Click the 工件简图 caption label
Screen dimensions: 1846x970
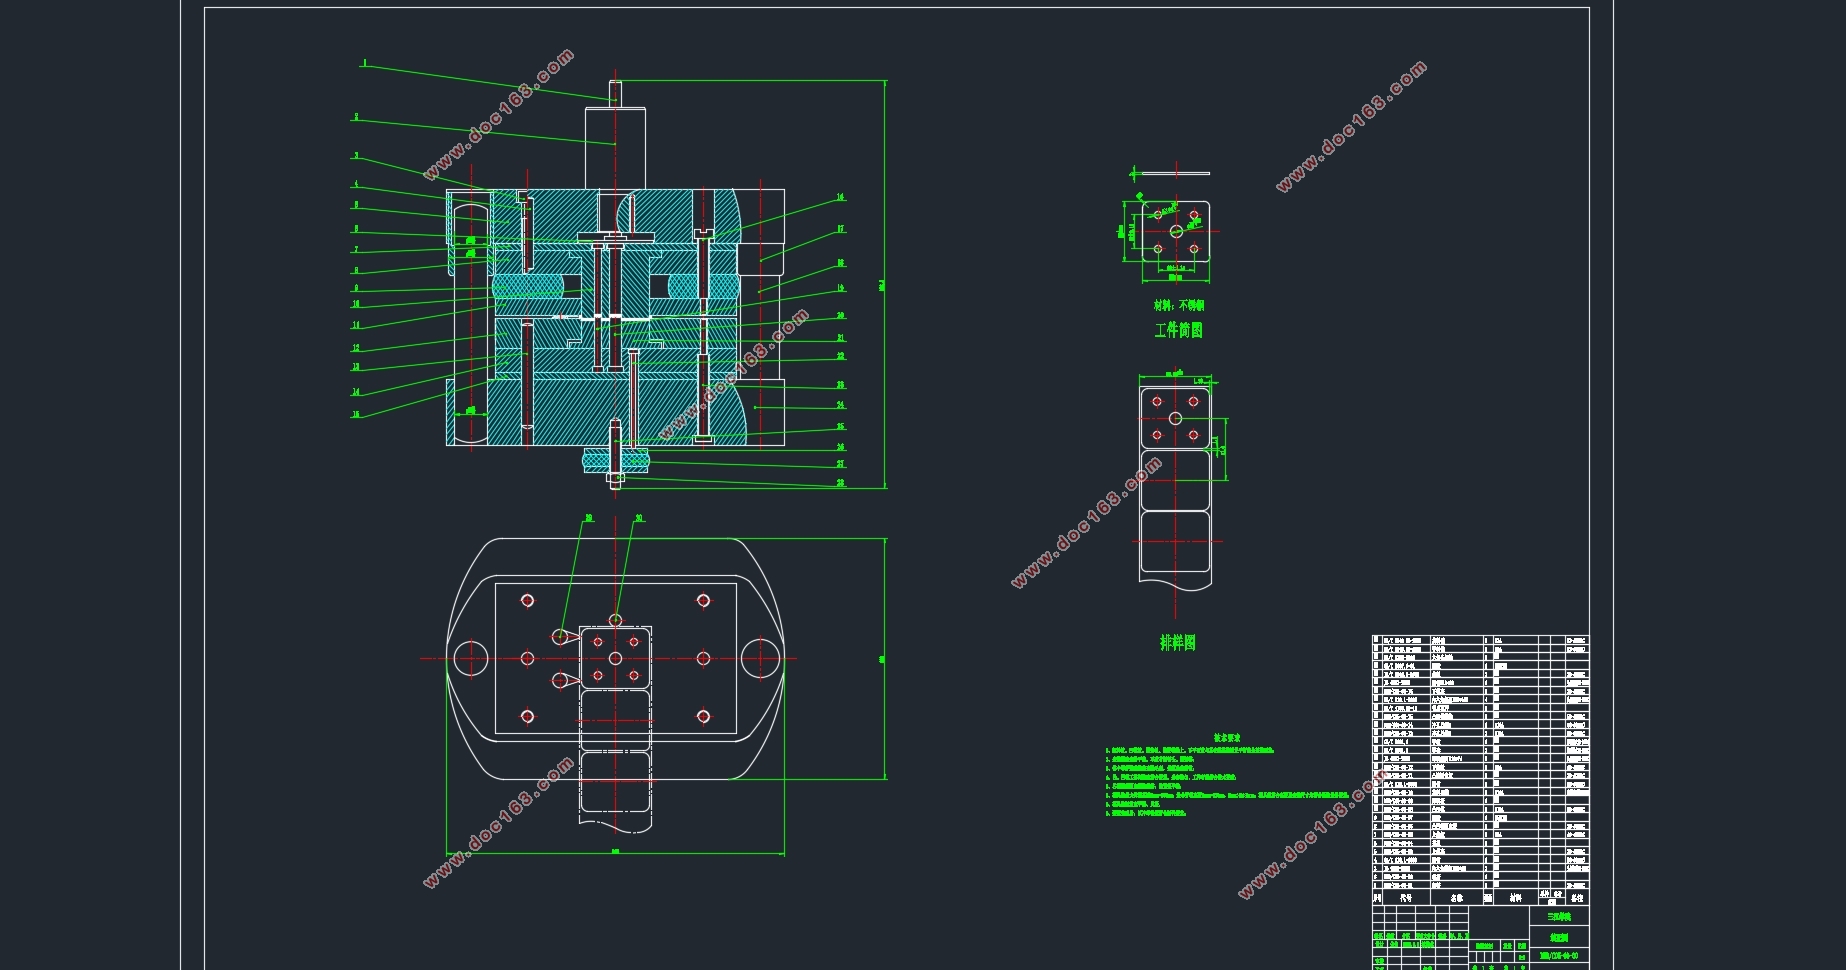(x=1178, y=330)
